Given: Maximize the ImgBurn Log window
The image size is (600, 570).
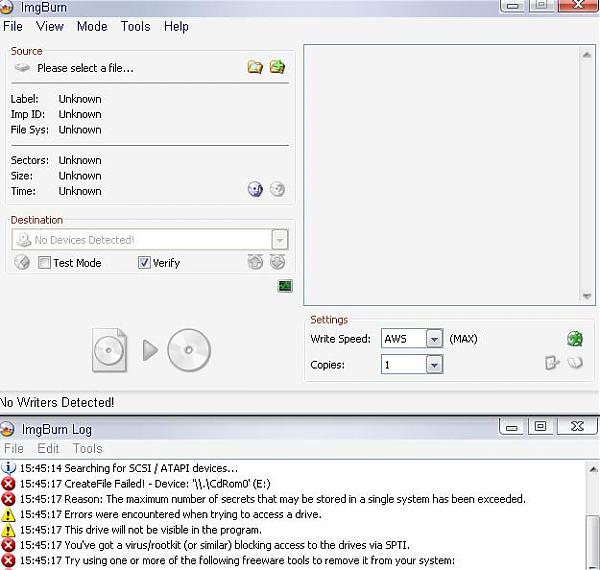Looking at the screenshot, I should point(540,426).
